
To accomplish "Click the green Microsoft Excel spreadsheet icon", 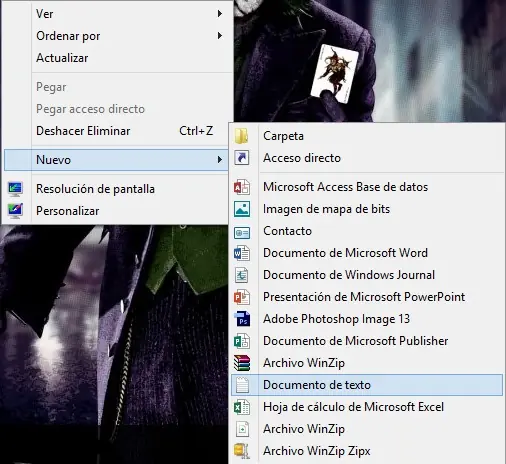I will coord(242,407).
